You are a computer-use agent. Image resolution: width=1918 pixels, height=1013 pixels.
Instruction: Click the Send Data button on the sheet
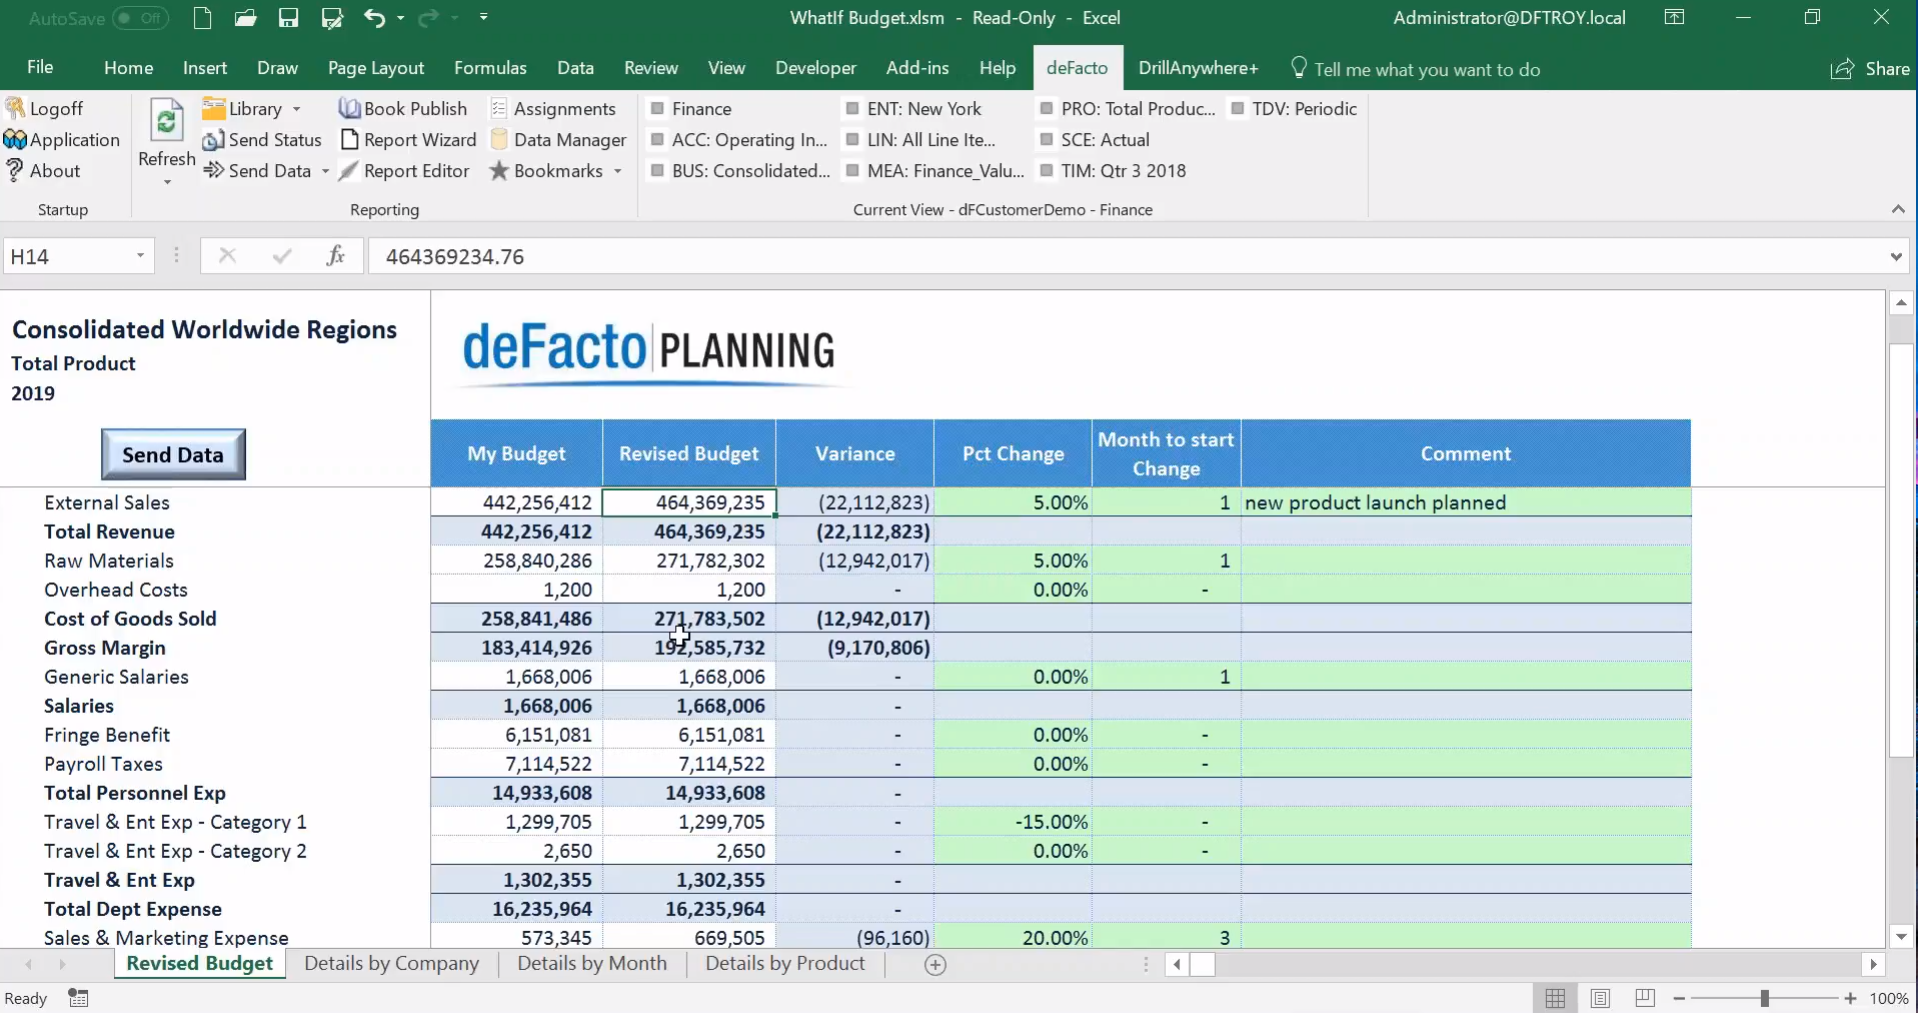coord(173,455)
